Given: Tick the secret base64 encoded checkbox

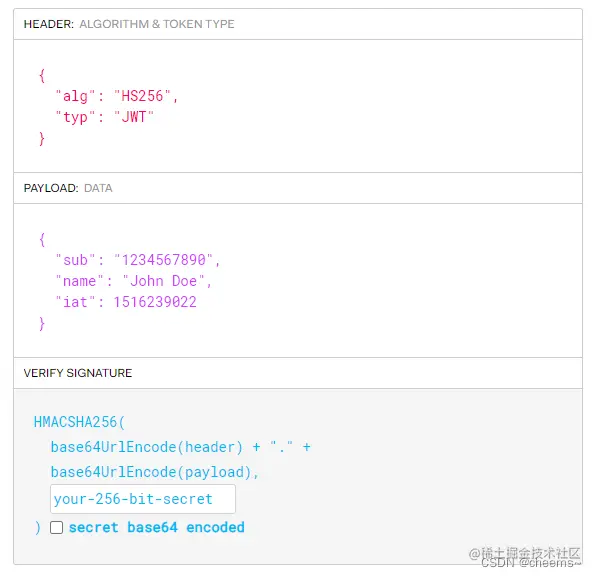Looking at the screenshot, I should point(57,527).
